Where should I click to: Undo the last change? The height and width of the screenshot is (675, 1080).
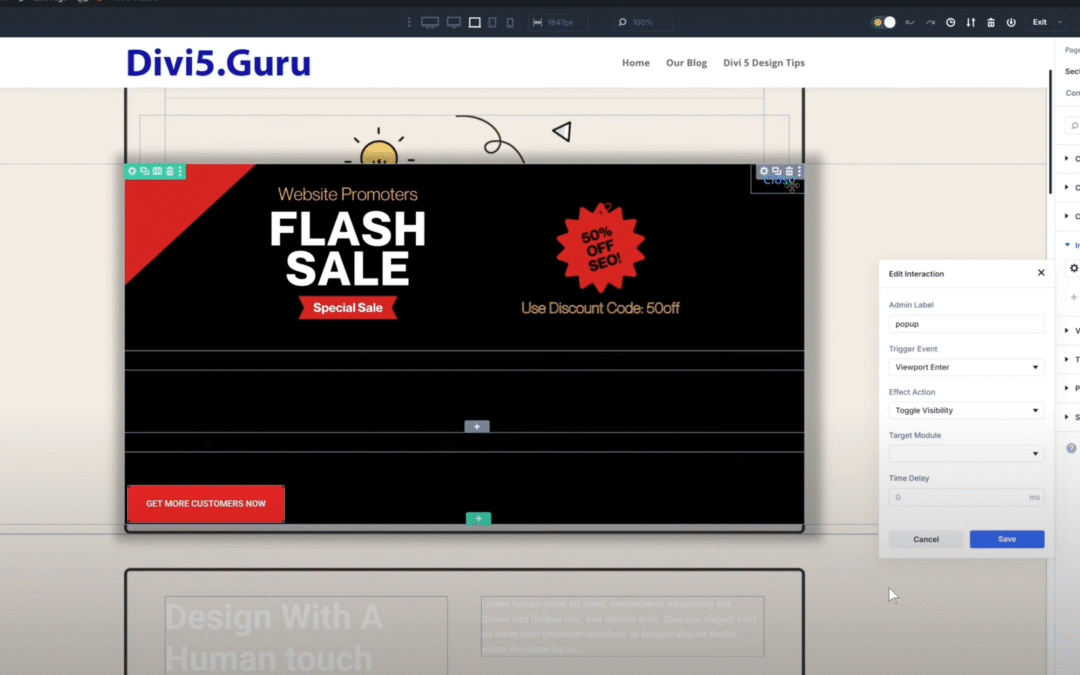[x=910, y=21]
